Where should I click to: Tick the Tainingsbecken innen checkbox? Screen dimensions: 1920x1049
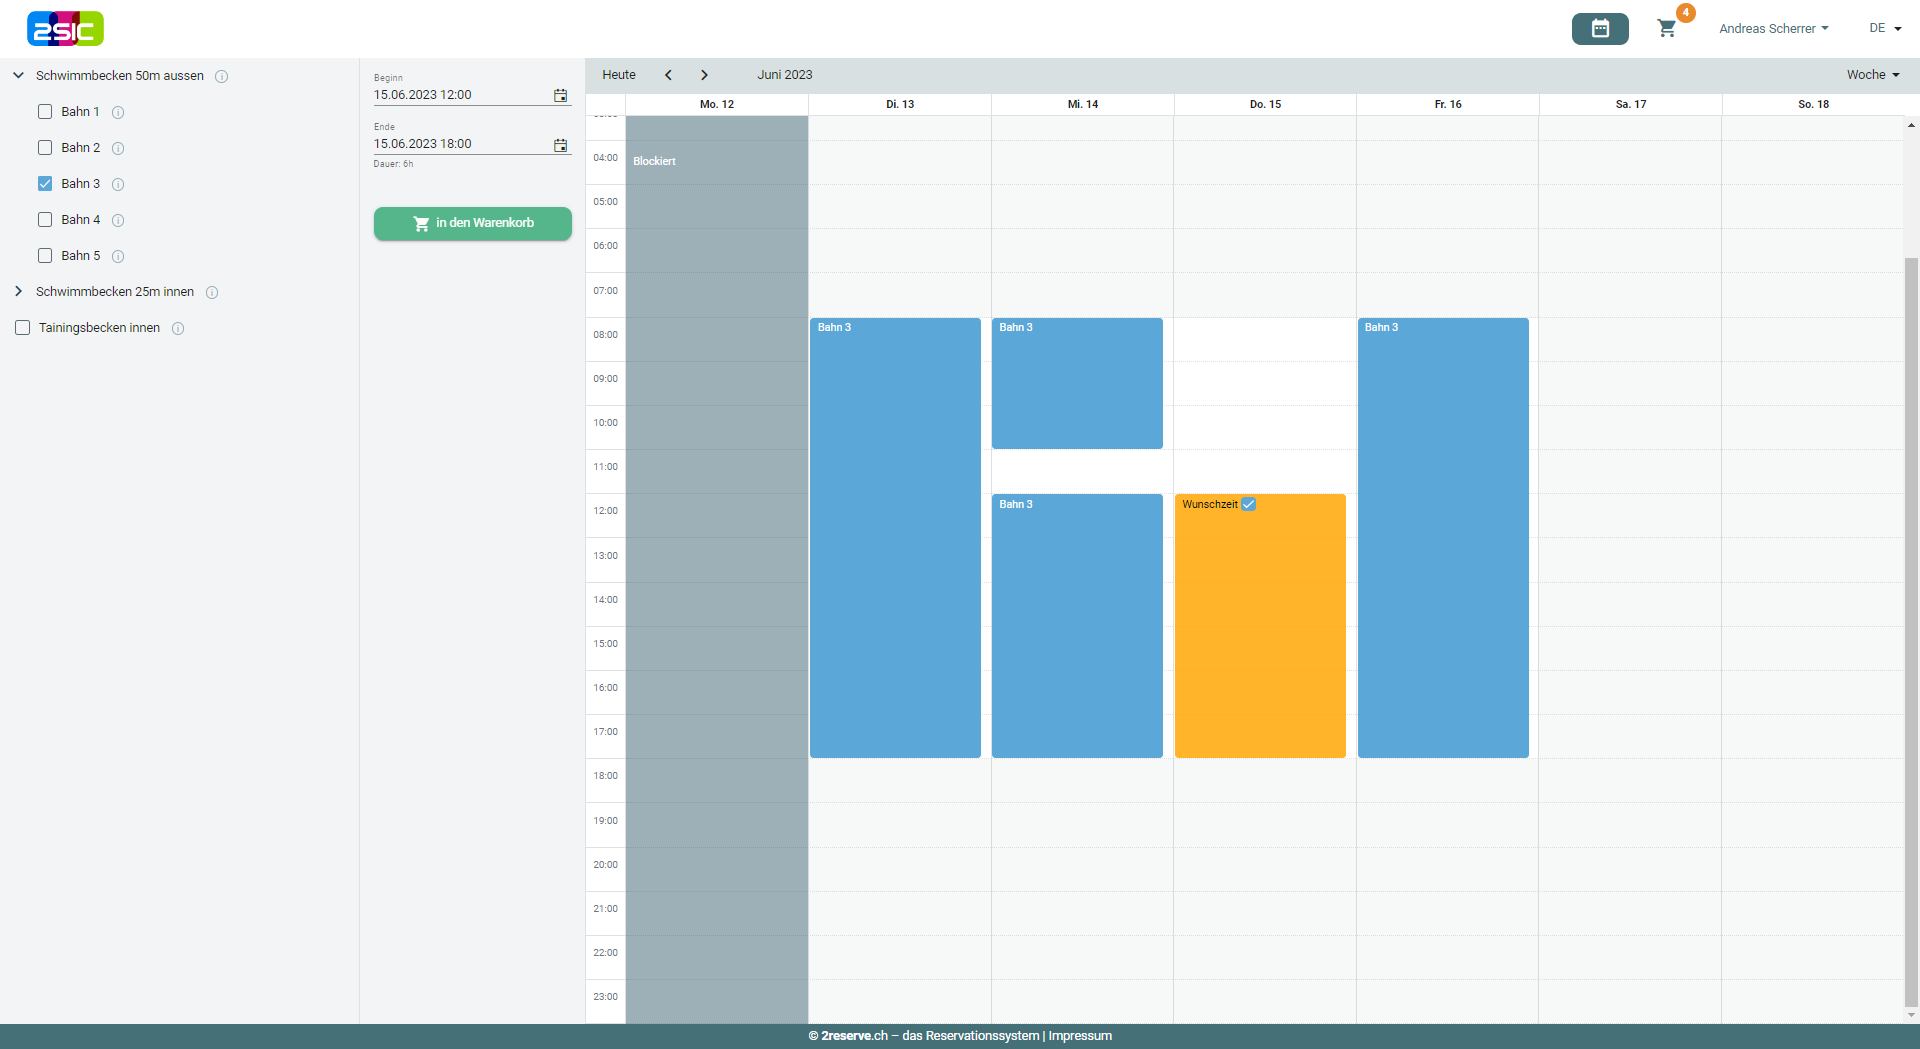click(23, 328)
